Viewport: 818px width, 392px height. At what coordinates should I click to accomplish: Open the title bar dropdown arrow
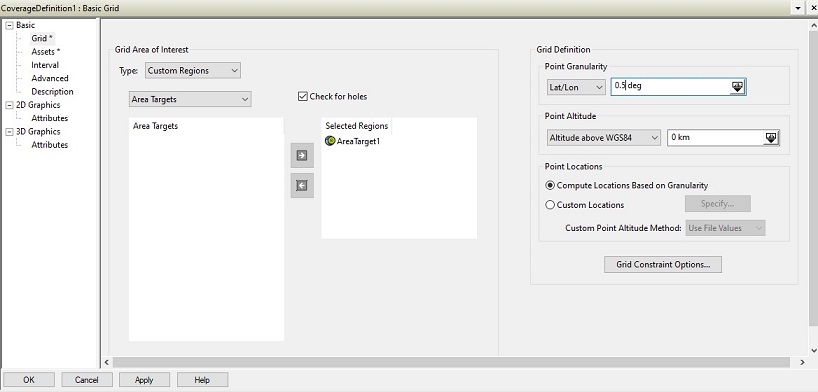[798, 8]
